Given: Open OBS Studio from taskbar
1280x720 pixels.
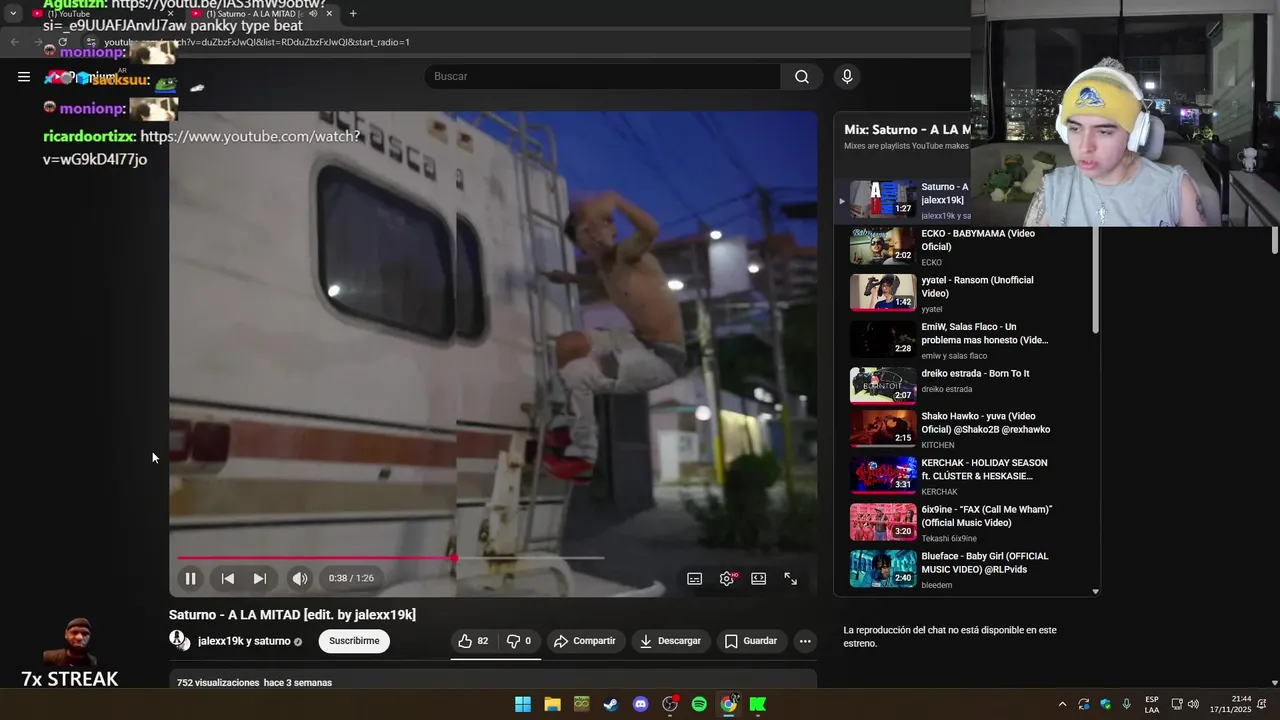Looking at the screenshot, I should point(670,704).
